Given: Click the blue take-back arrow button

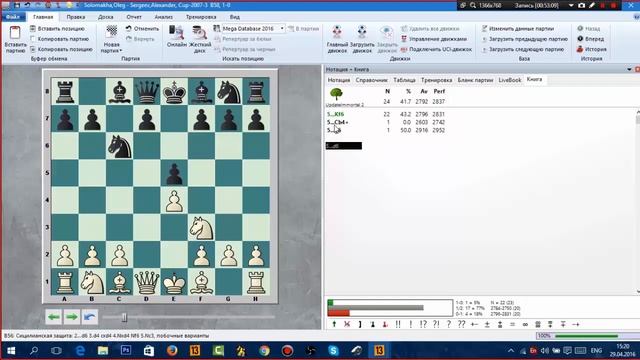Looking at the screenshot, I should pos(89,317).
